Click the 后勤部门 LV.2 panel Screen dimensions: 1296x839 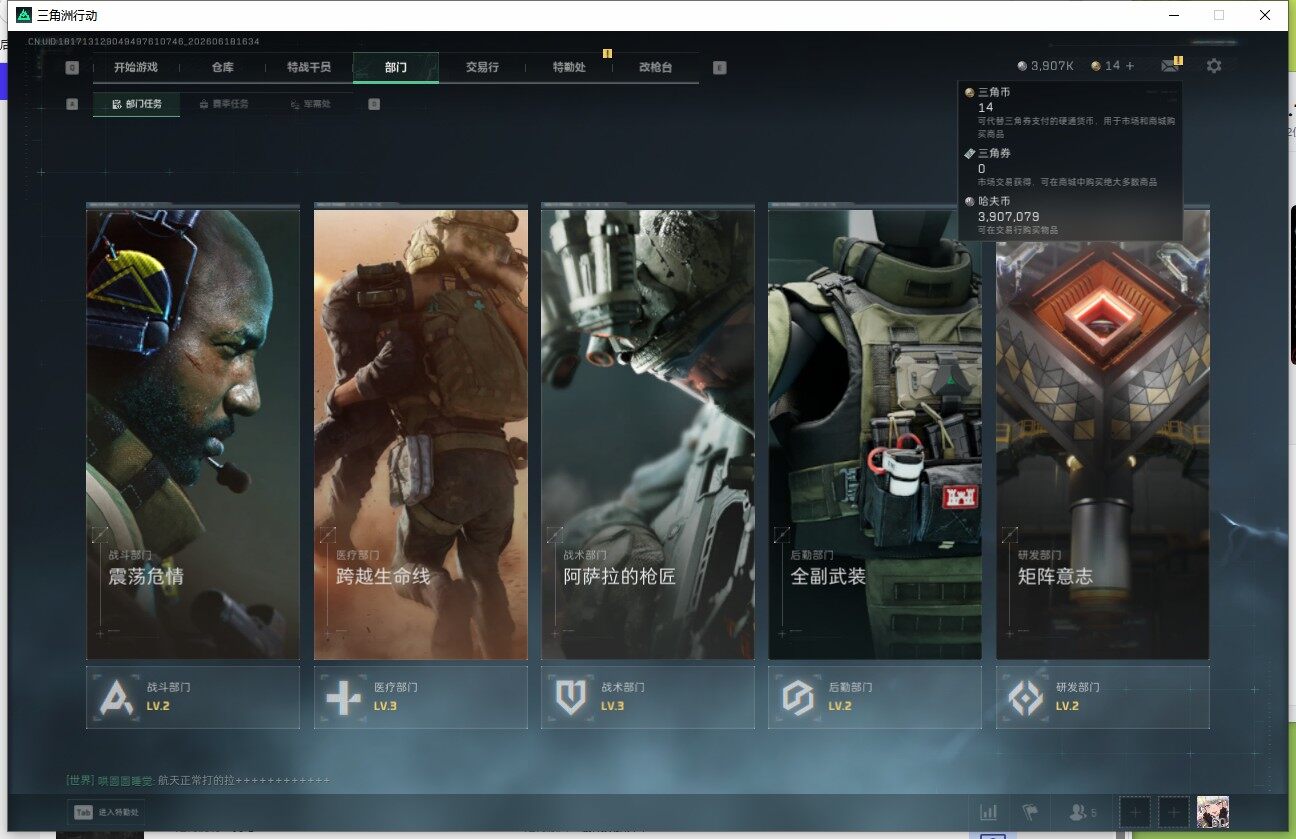(875, 697)
